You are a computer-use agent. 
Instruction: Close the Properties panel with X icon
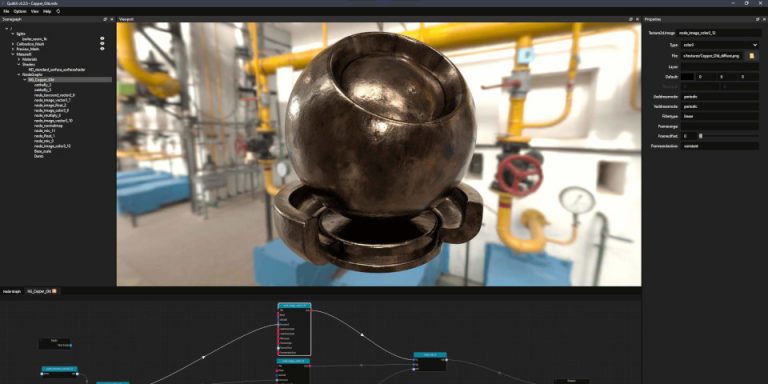pos(764,19)
